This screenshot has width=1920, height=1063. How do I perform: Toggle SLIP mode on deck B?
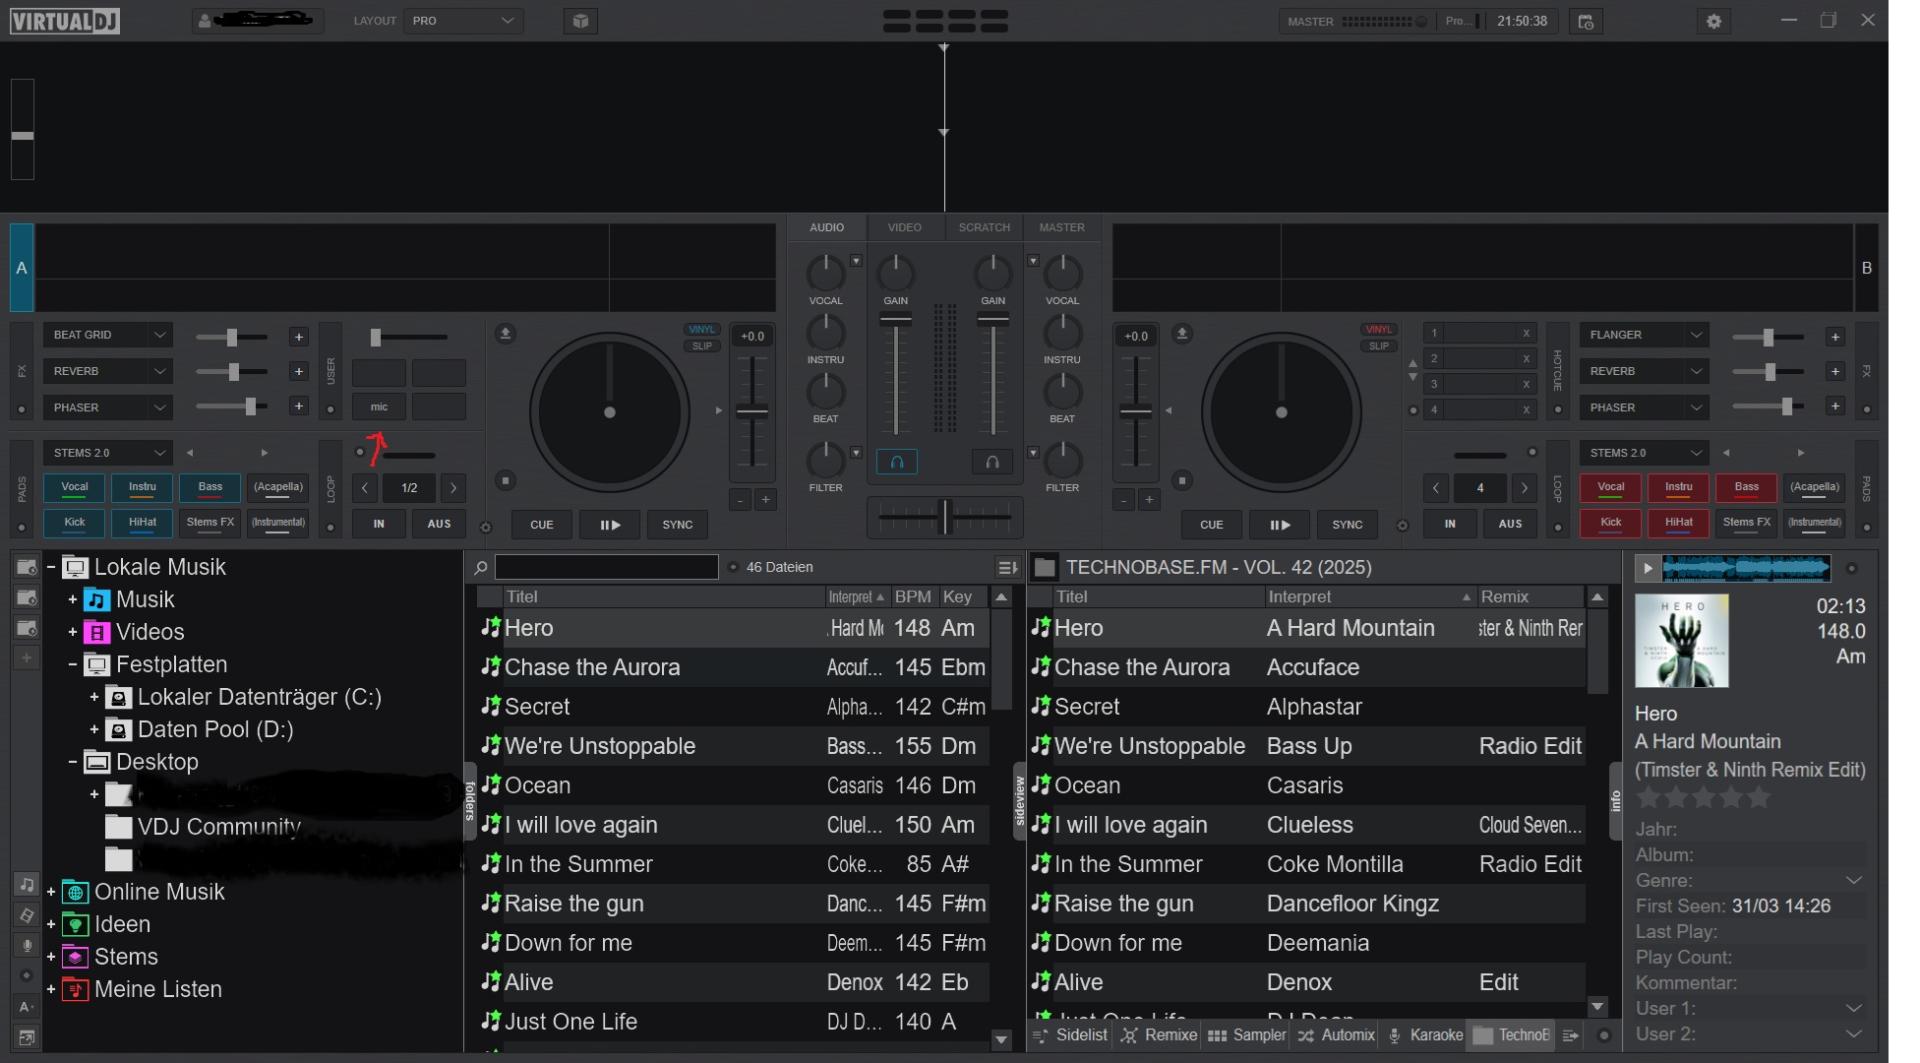coord(1379,346)
